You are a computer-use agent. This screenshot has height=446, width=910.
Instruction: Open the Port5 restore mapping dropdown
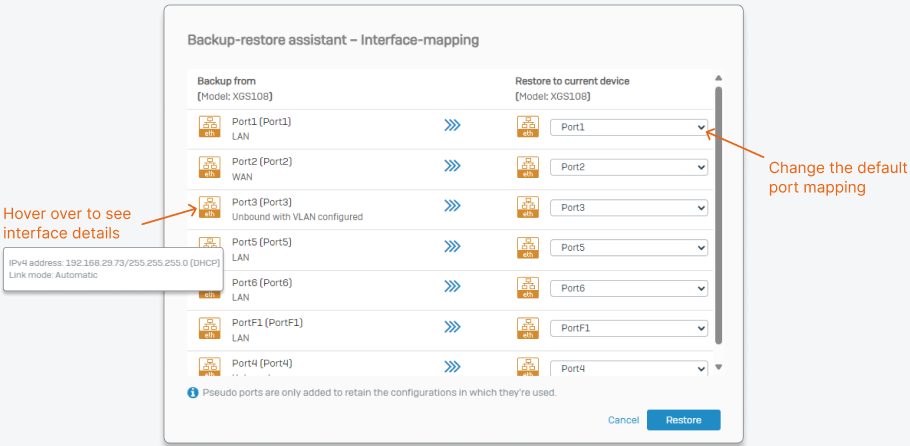628,247
